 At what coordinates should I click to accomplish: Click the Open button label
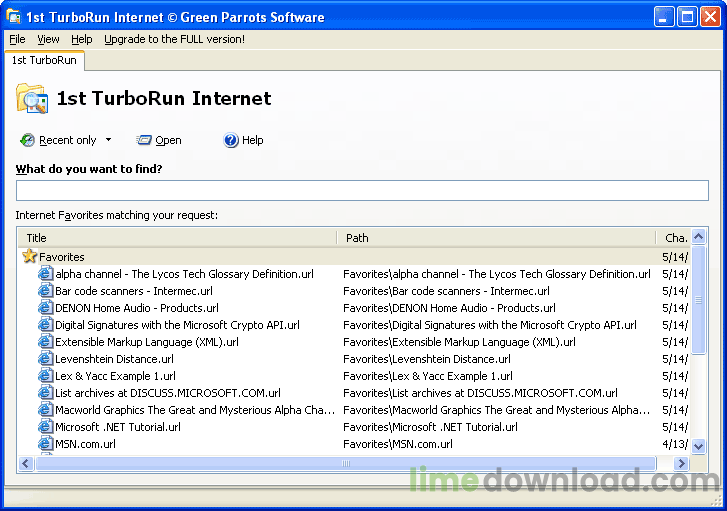click(x=168, y=140)
